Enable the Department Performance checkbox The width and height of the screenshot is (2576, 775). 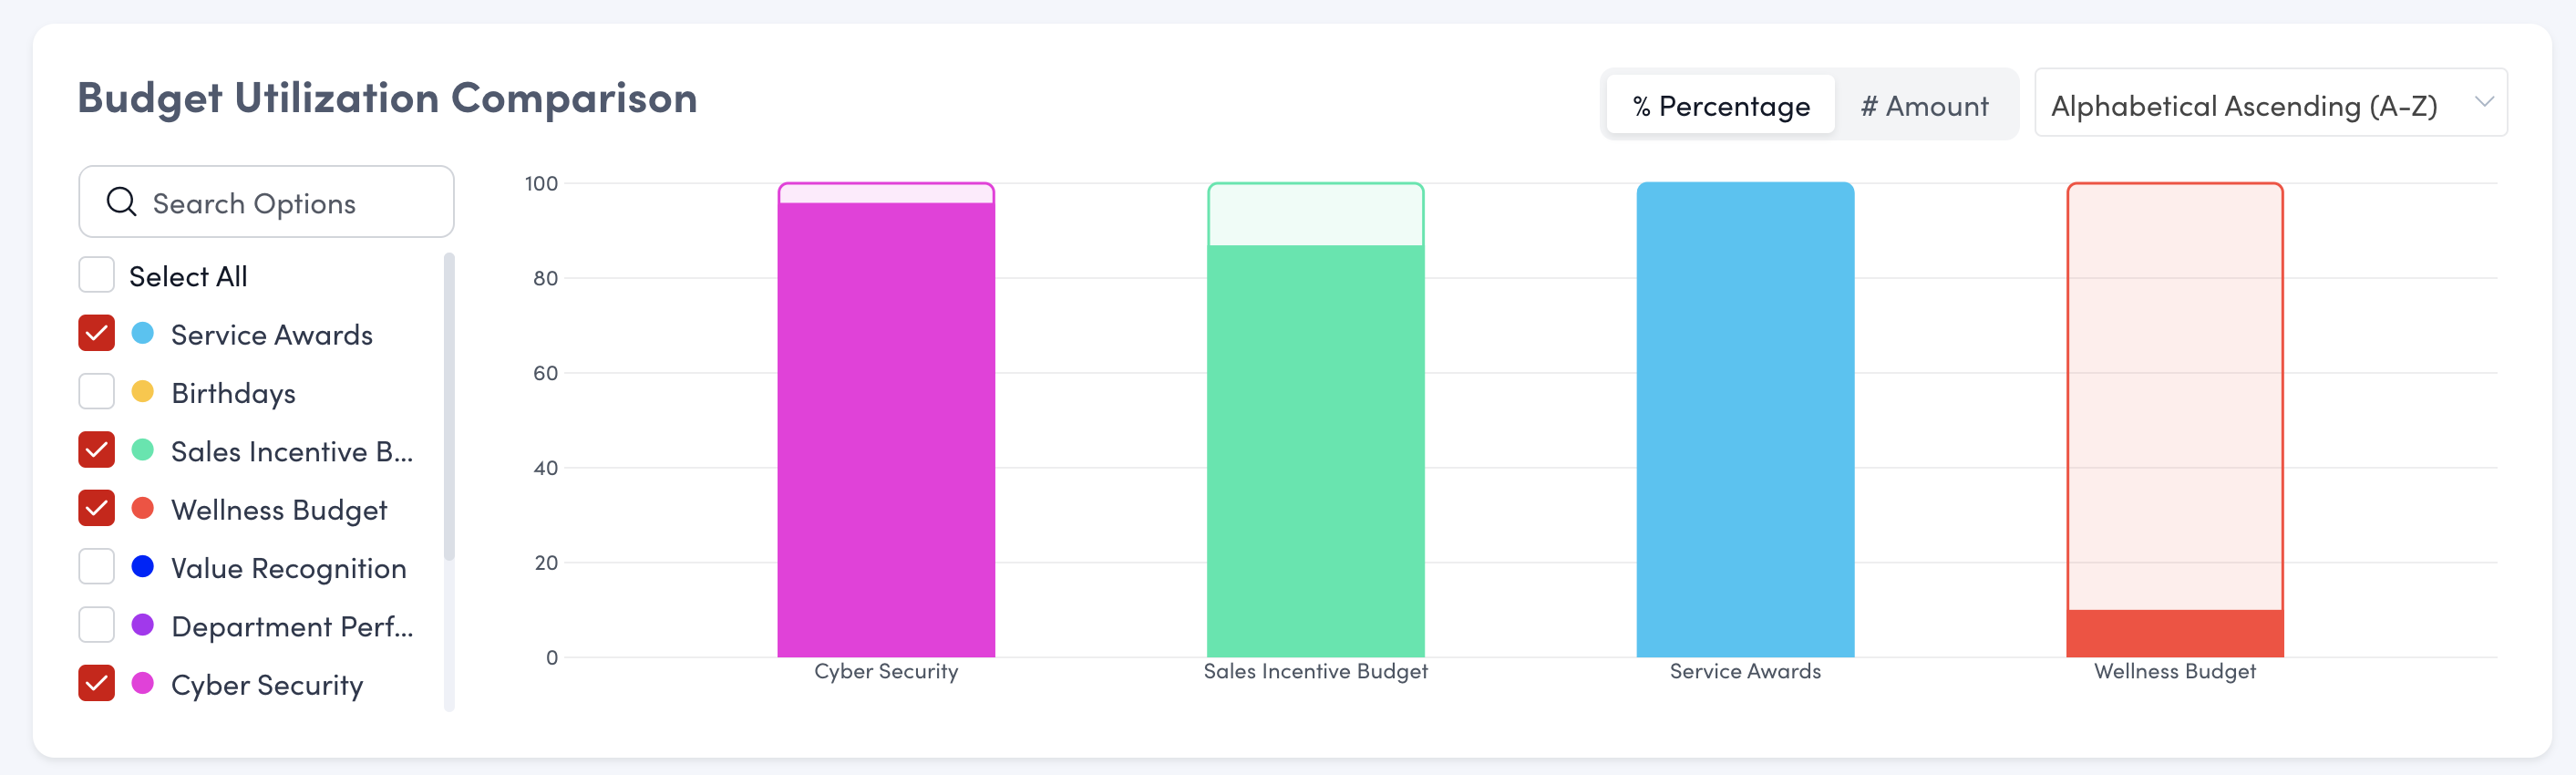point(97,625)
